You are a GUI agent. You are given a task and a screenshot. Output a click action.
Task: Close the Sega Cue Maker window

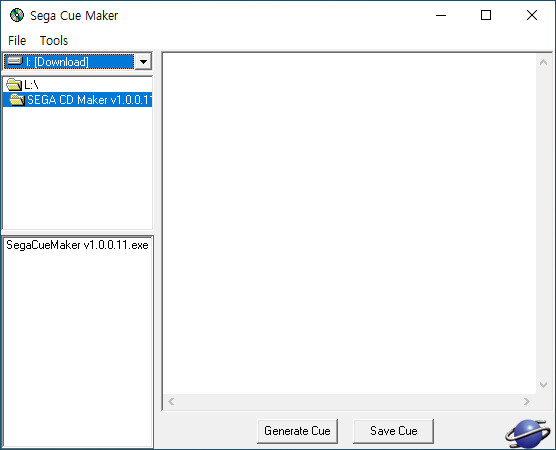pyautogui.click(x=532, y=15)
